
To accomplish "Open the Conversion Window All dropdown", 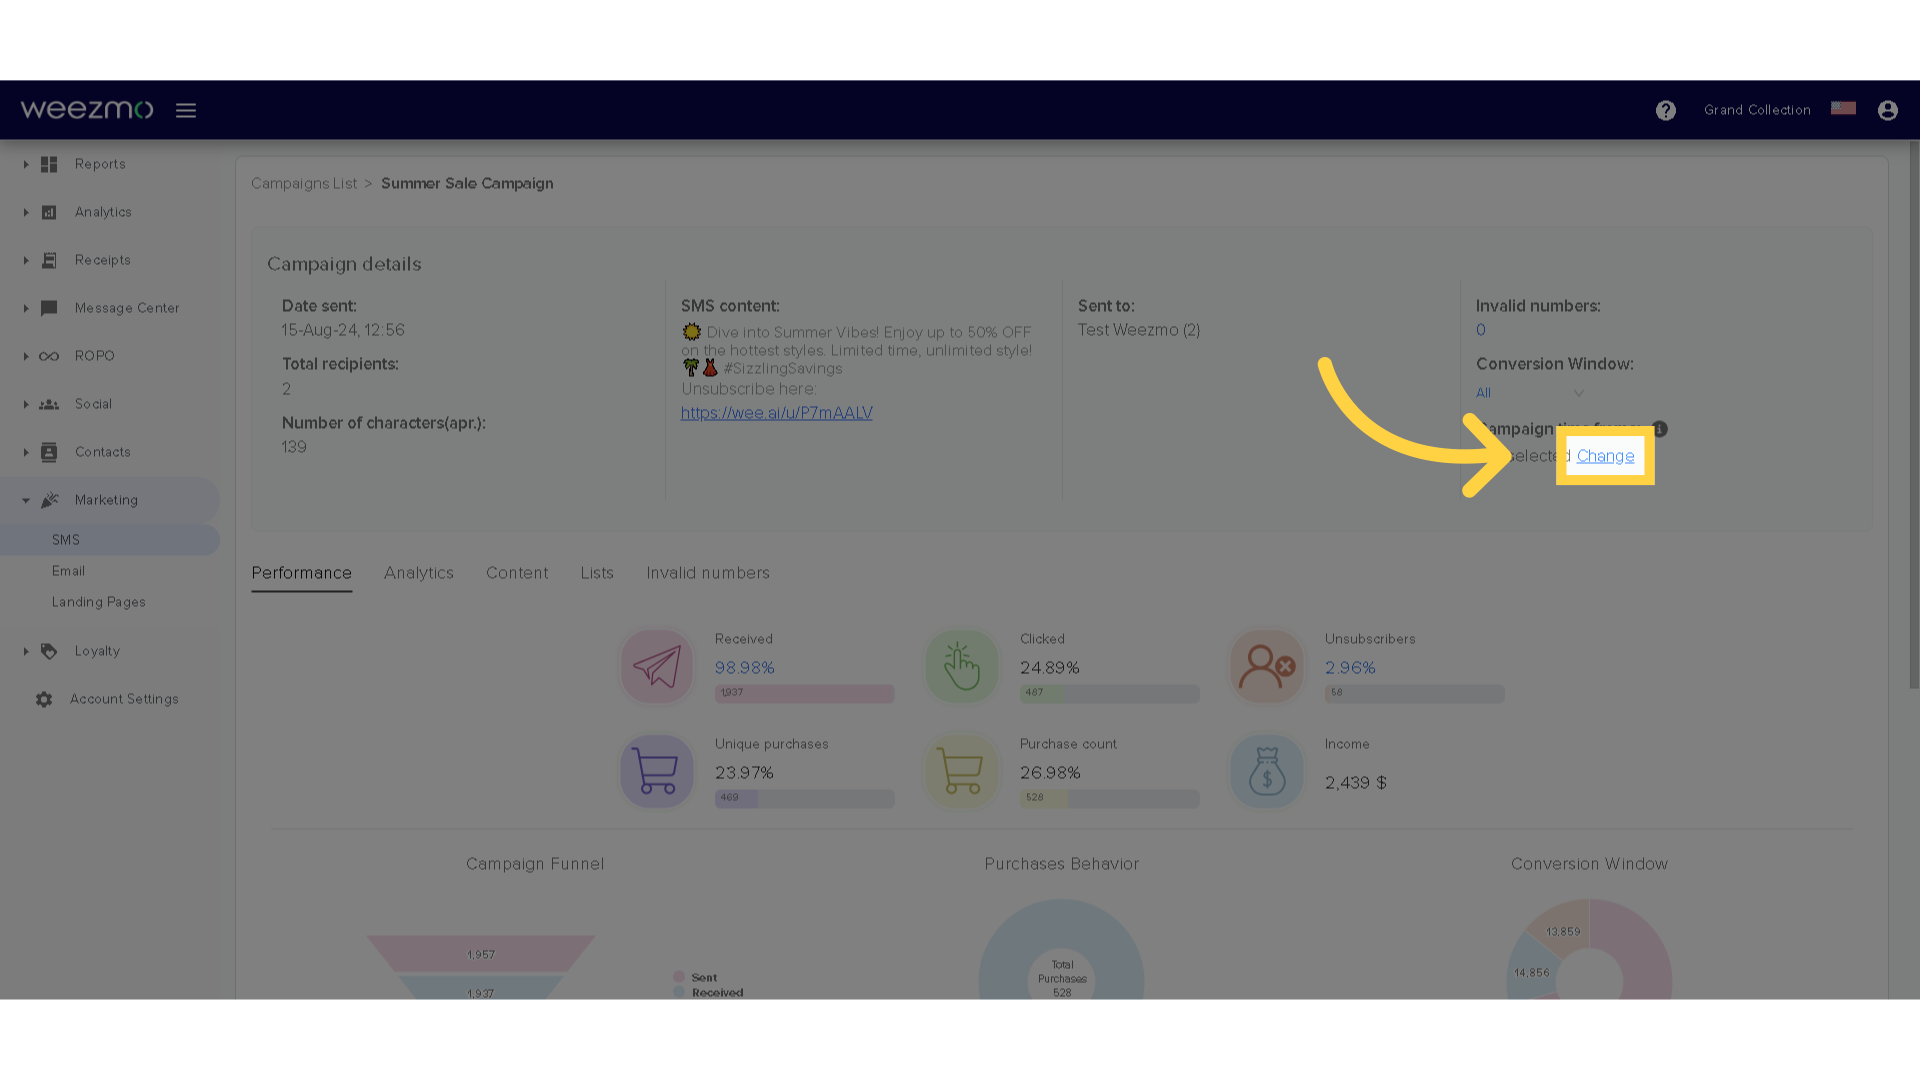I will pos(1530,393).
